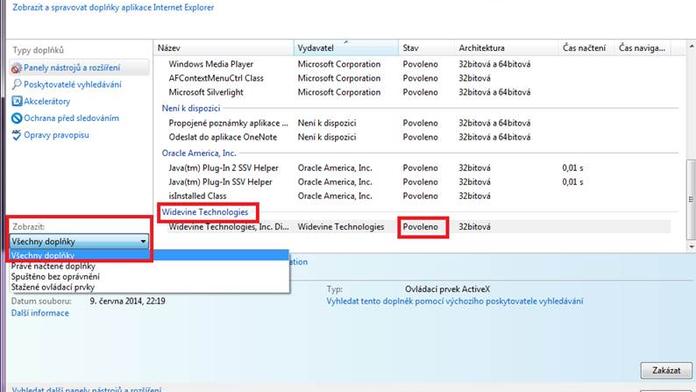Sort by the Název column header
The image size is (696, 392).
tap(224, 48)
